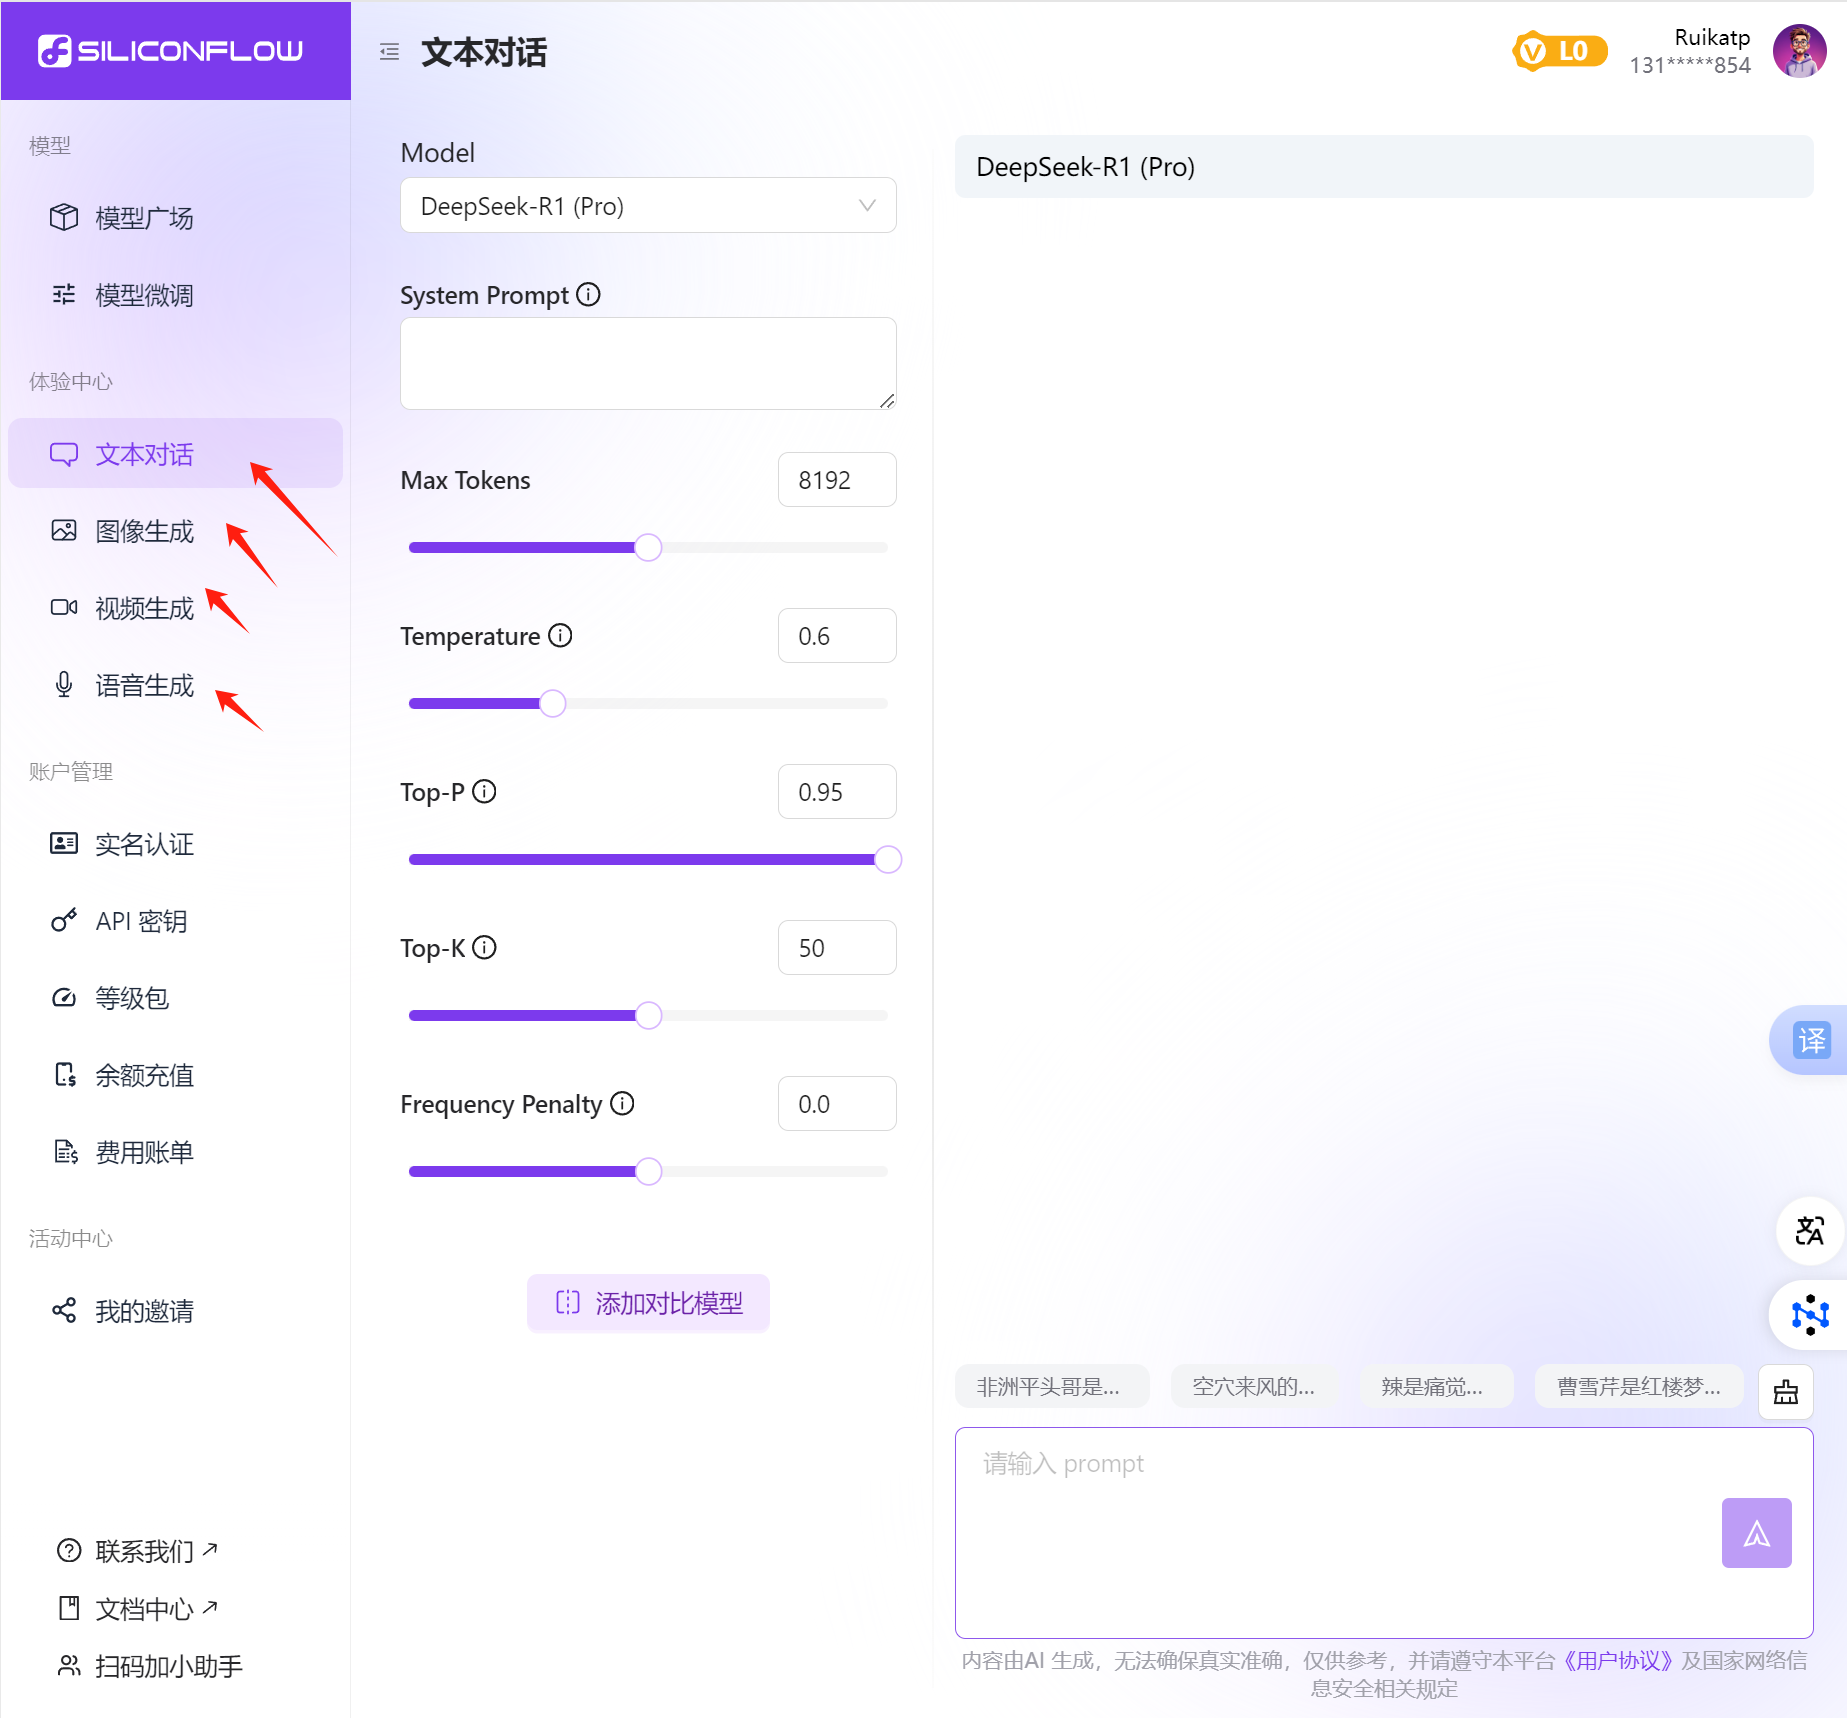Show Frequency Penalty info icon
The height and width of the screenshot is (1718, 1847).
click(623, 1104)
